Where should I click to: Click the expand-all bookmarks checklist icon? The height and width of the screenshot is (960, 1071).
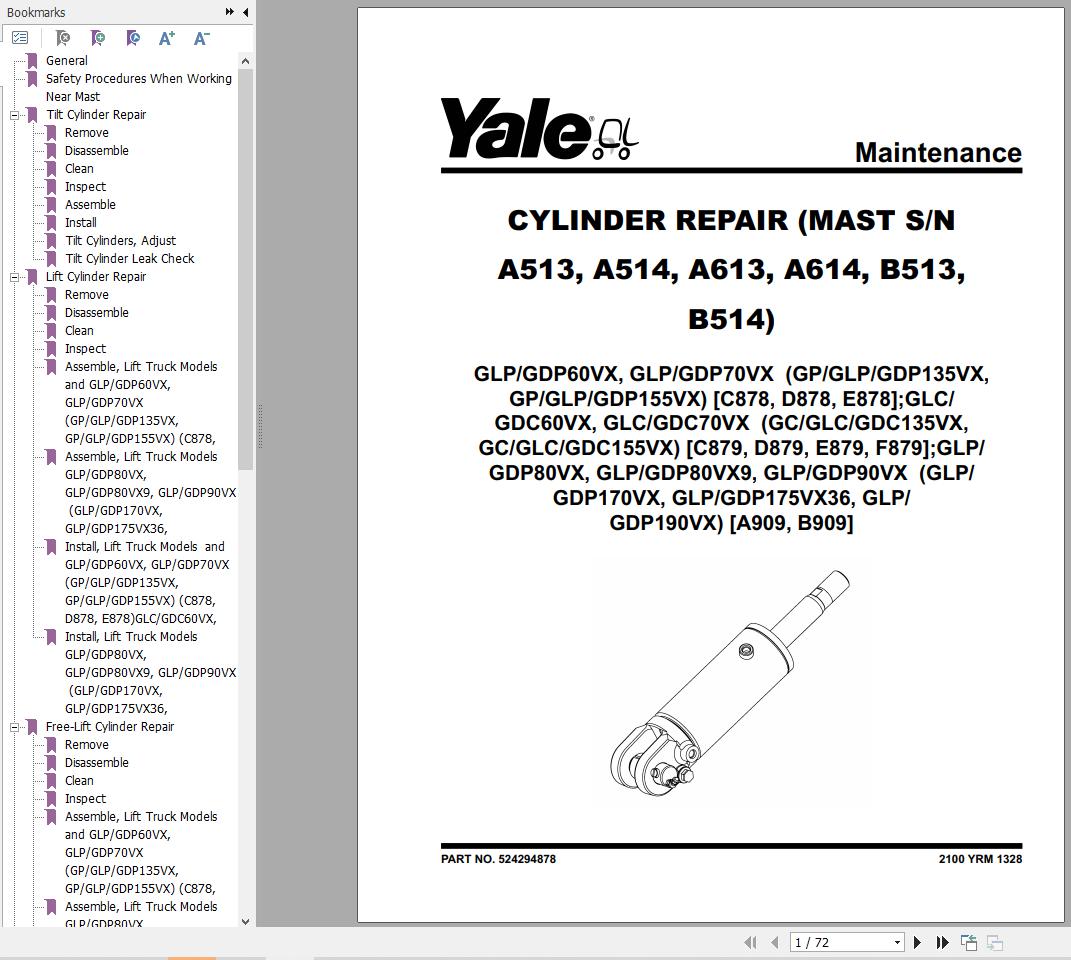pyautogui.click(x=20, y=38)
